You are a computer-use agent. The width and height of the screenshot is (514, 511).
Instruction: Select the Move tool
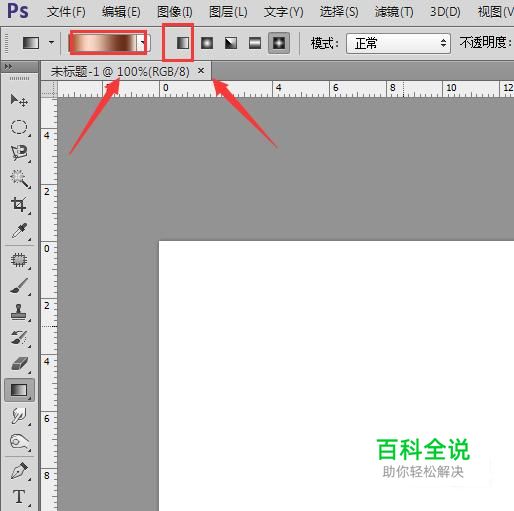(19, 100)
